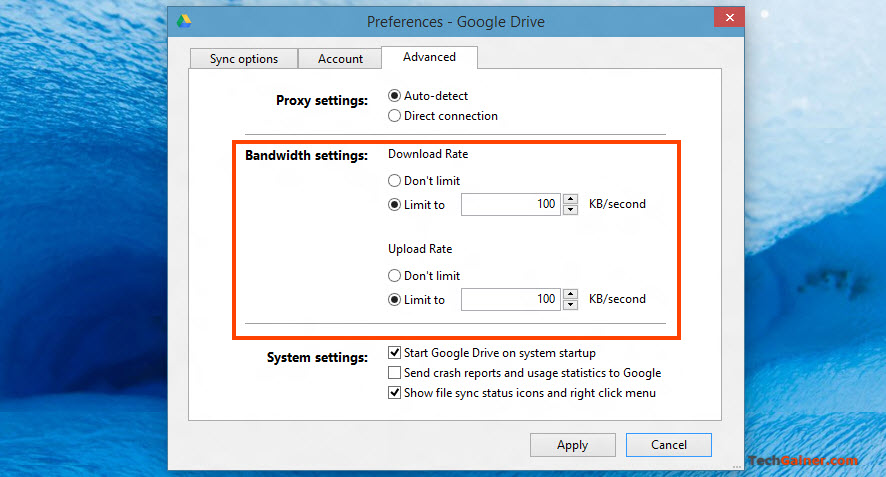
Task: Decrease Download Rate limit with down arrow
Action: tap(571, 210)
